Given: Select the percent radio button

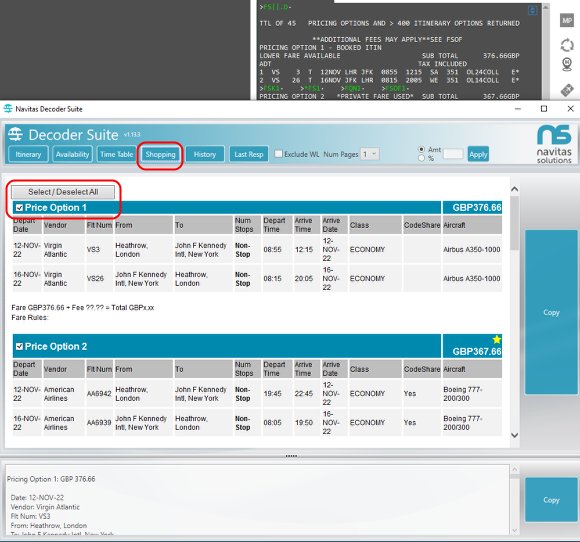Looking at the screenshot, I should pyautogui.click(x=421, y=158).
